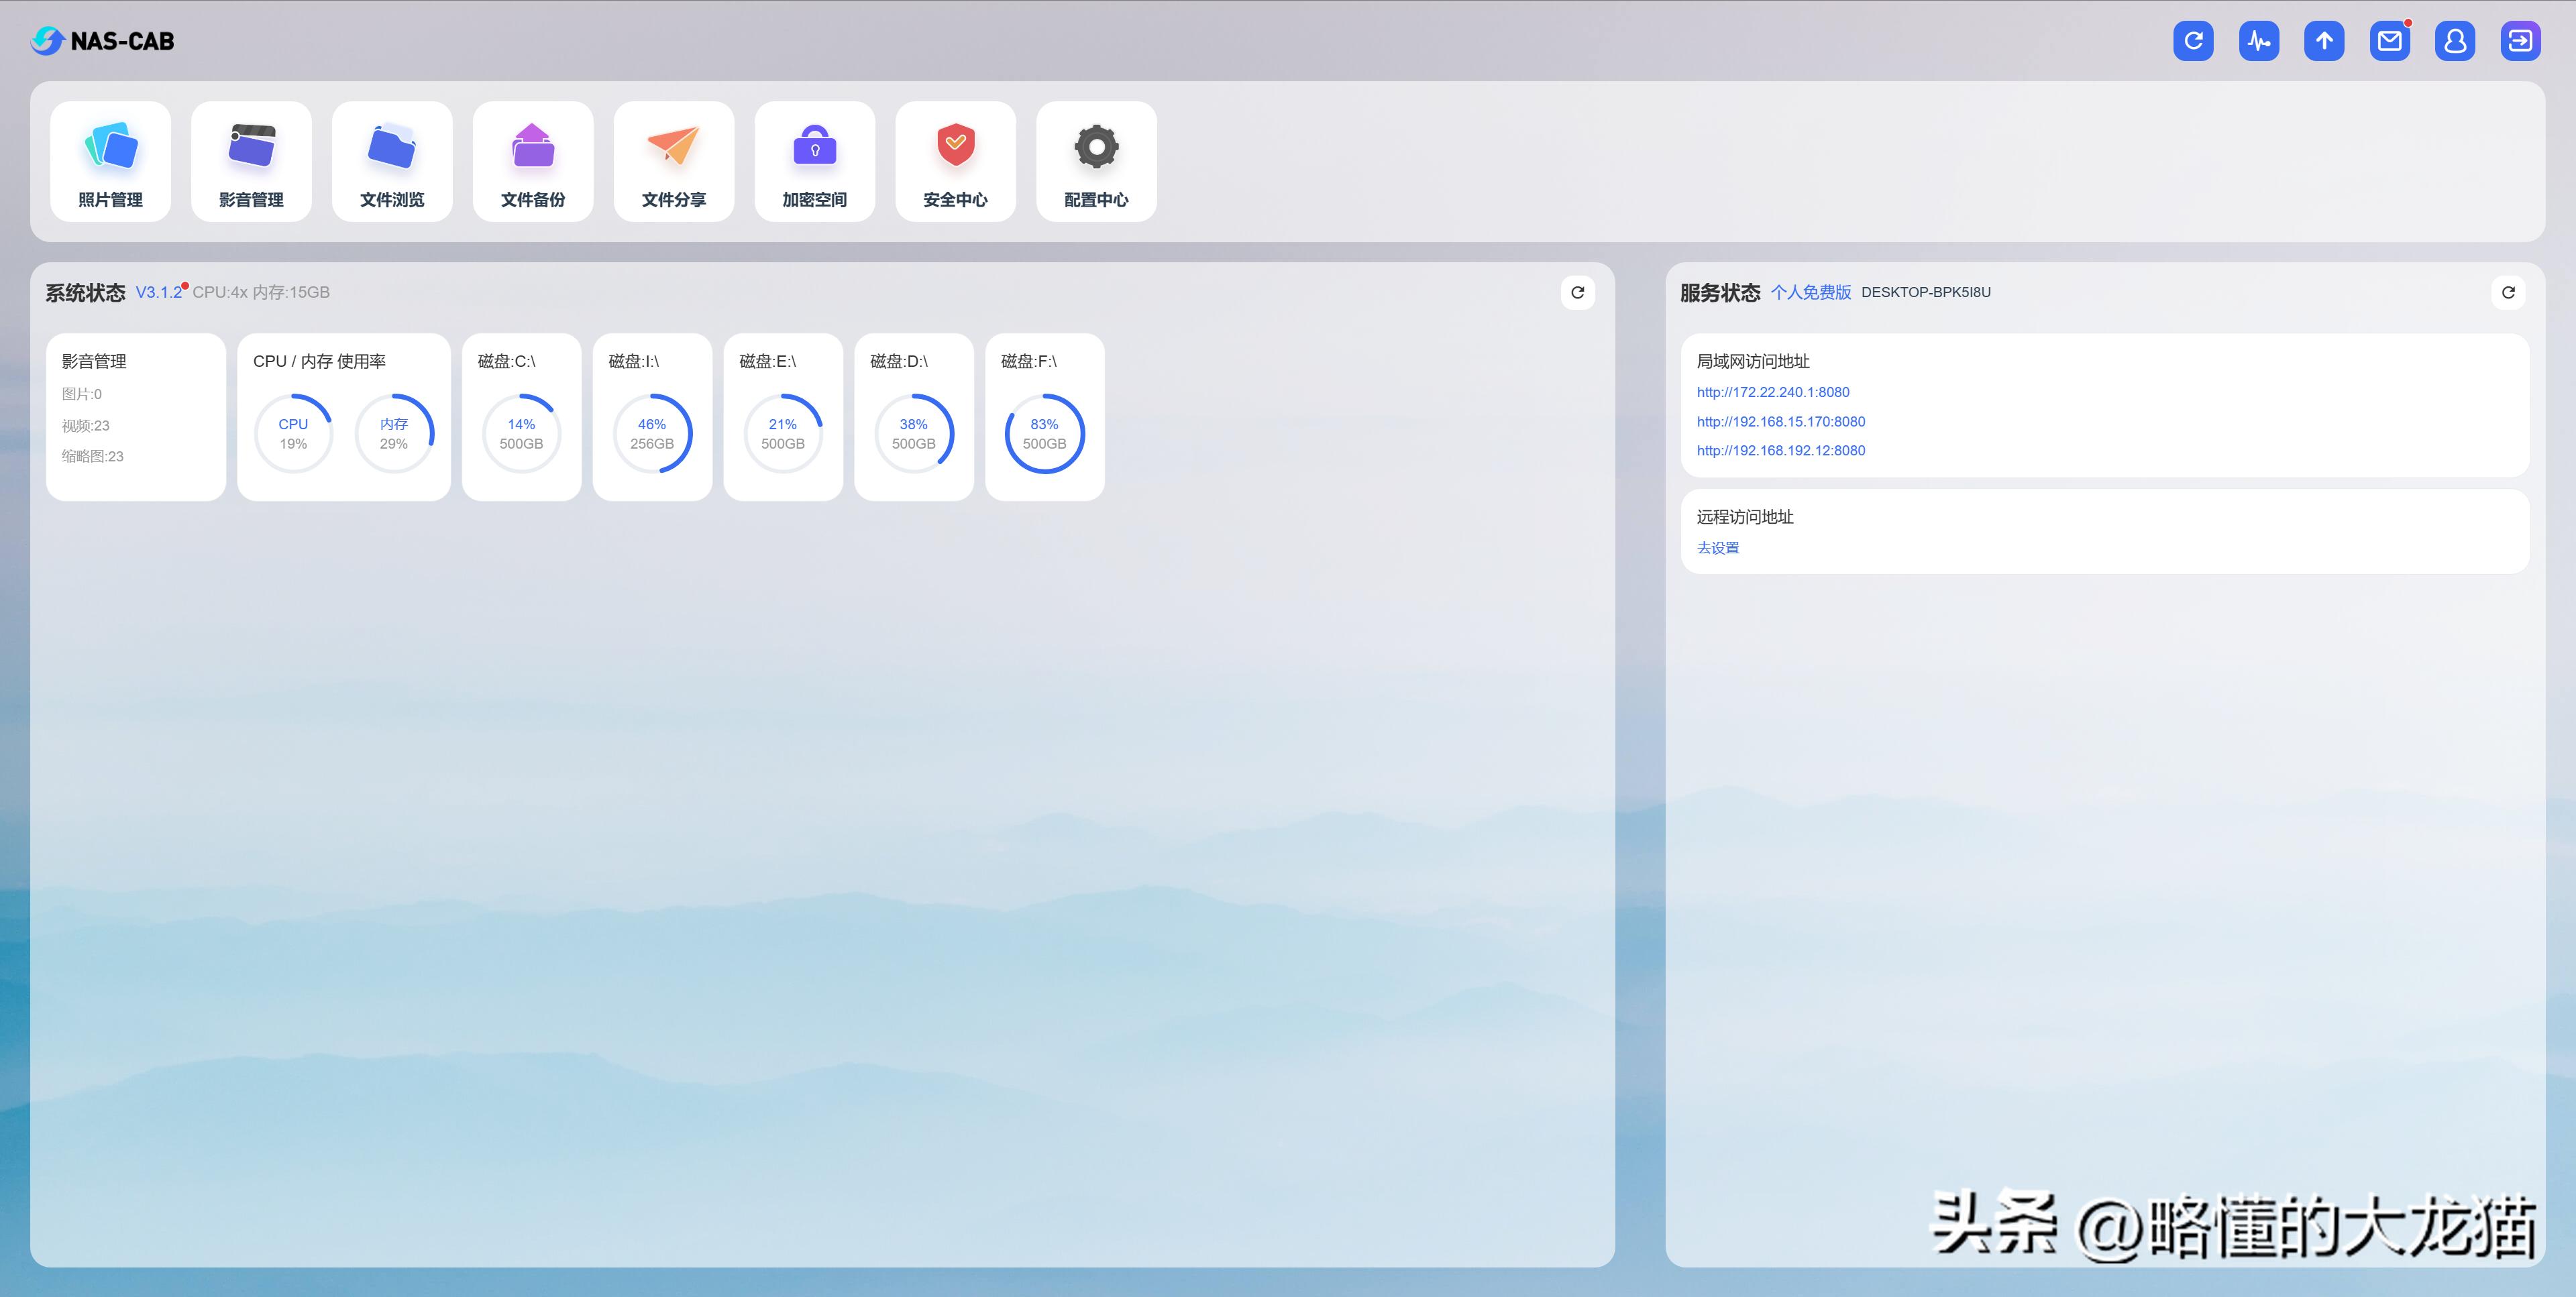Open 文件备份 (File Backup)

click(533, 161)
